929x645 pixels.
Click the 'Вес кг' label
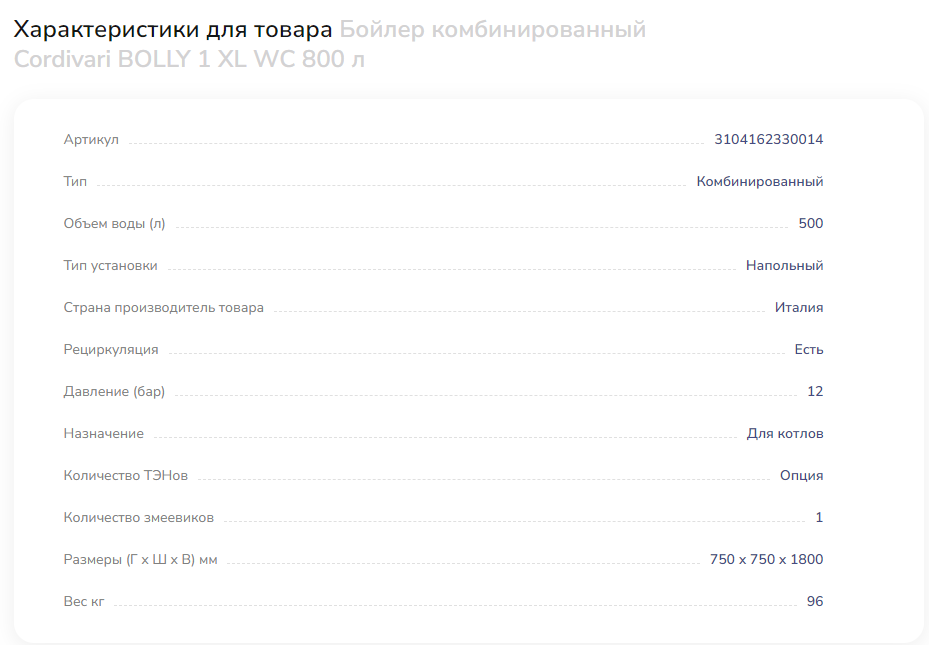point(84,602)
